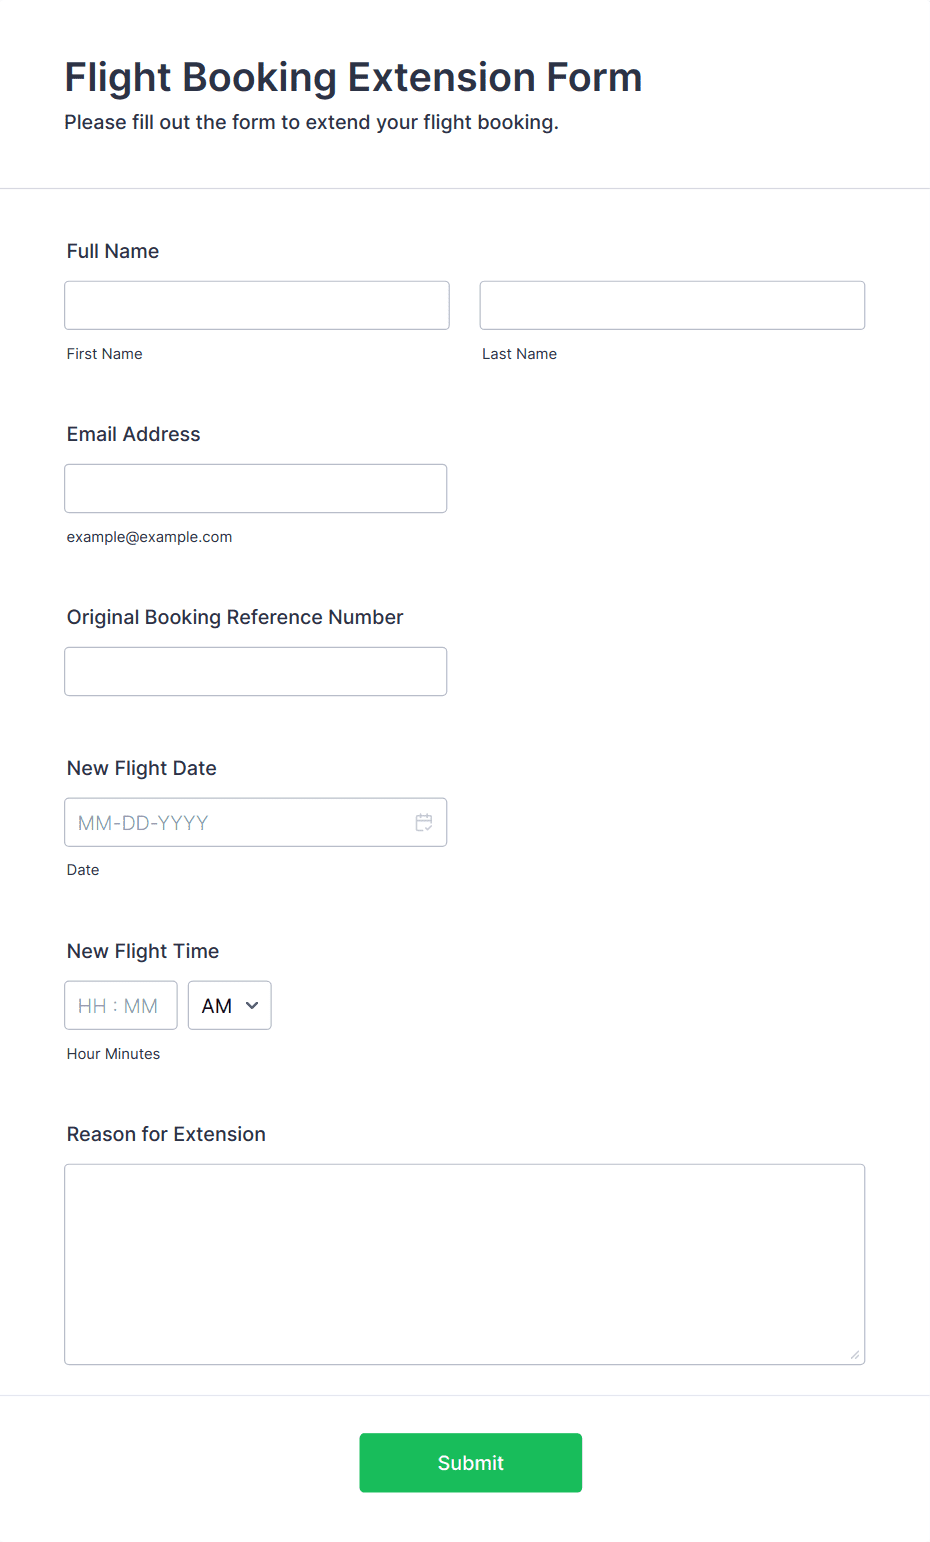The width and height of the screenshot is (930, 1542).
Task: Click the Flight Booking Extension Form heading
Action: 353,77
